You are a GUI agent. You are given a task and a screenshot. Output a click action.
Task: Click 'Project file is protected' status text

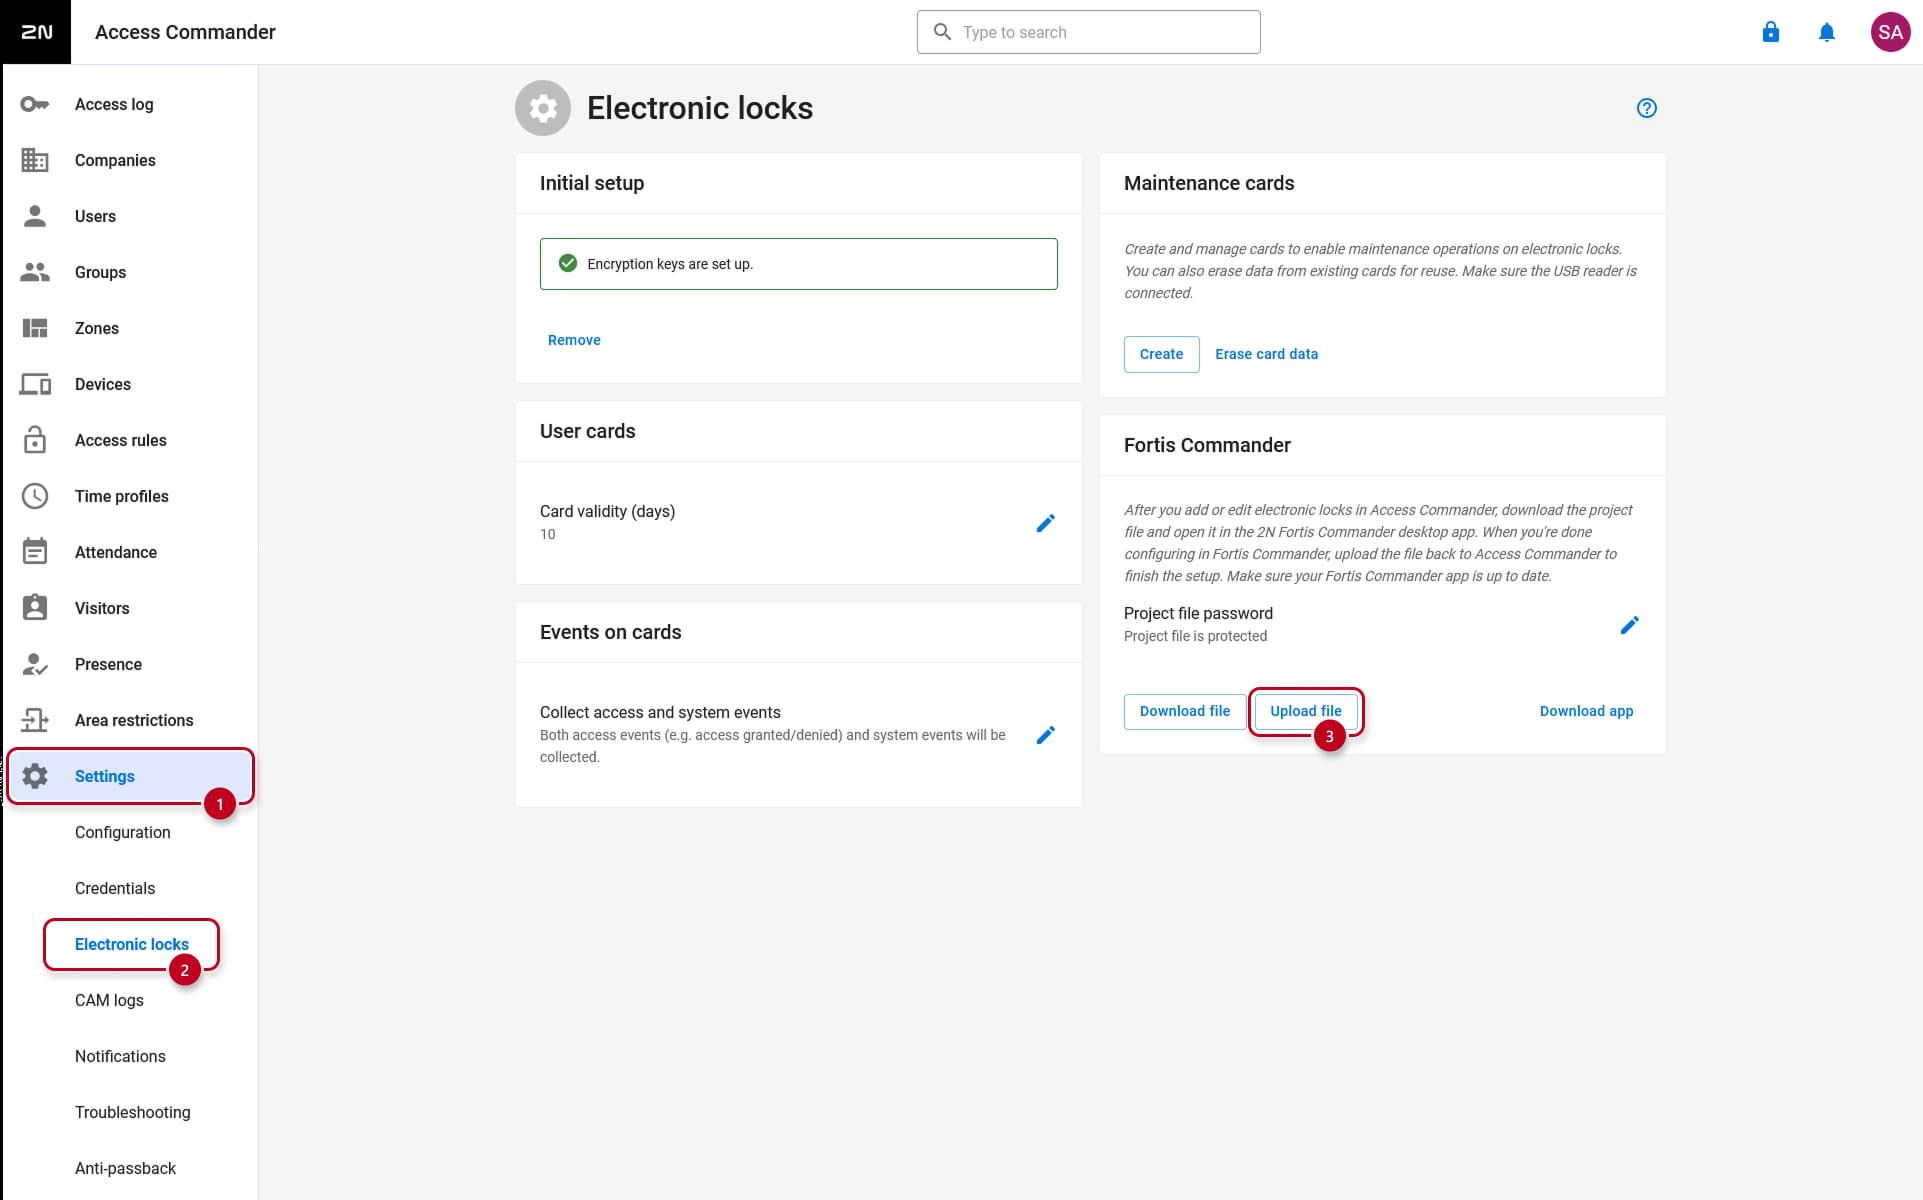pos(1195,636)
